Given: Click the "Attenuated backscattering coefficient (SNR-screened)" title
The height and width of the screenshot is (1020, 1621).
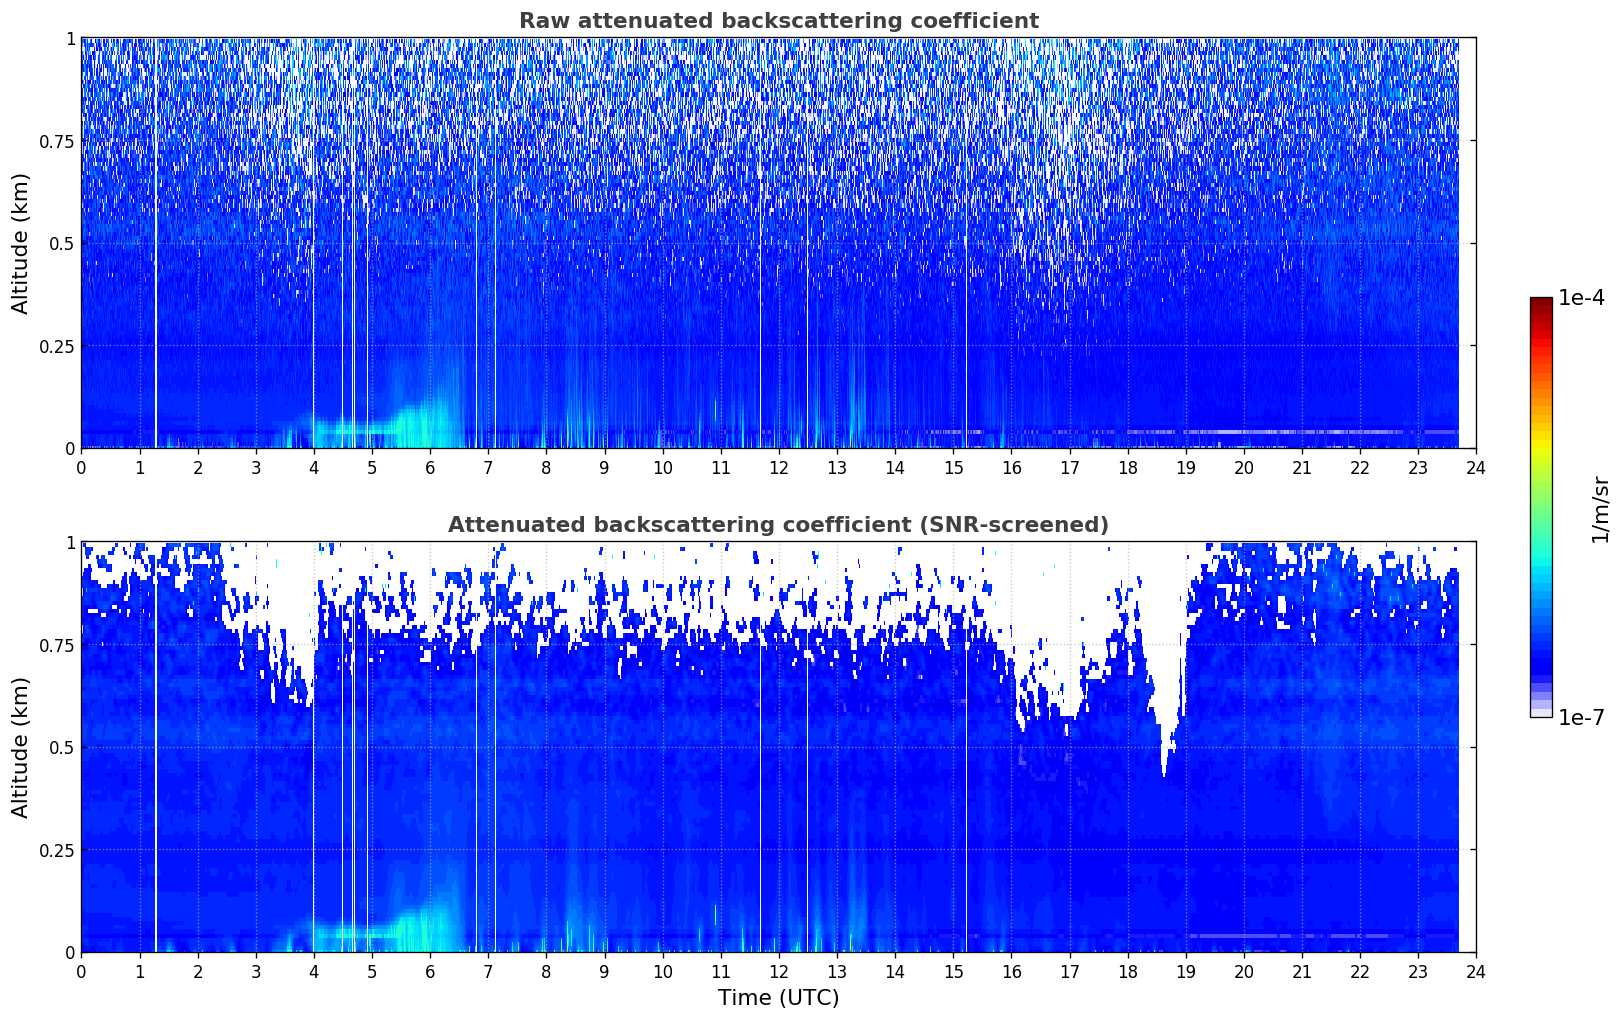Looking at the screenshot, I should [x=778, y=525].
